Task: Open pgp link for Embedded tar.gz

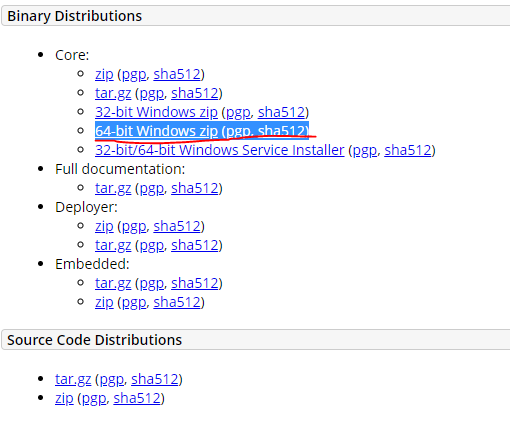Action: coord(152,283)
